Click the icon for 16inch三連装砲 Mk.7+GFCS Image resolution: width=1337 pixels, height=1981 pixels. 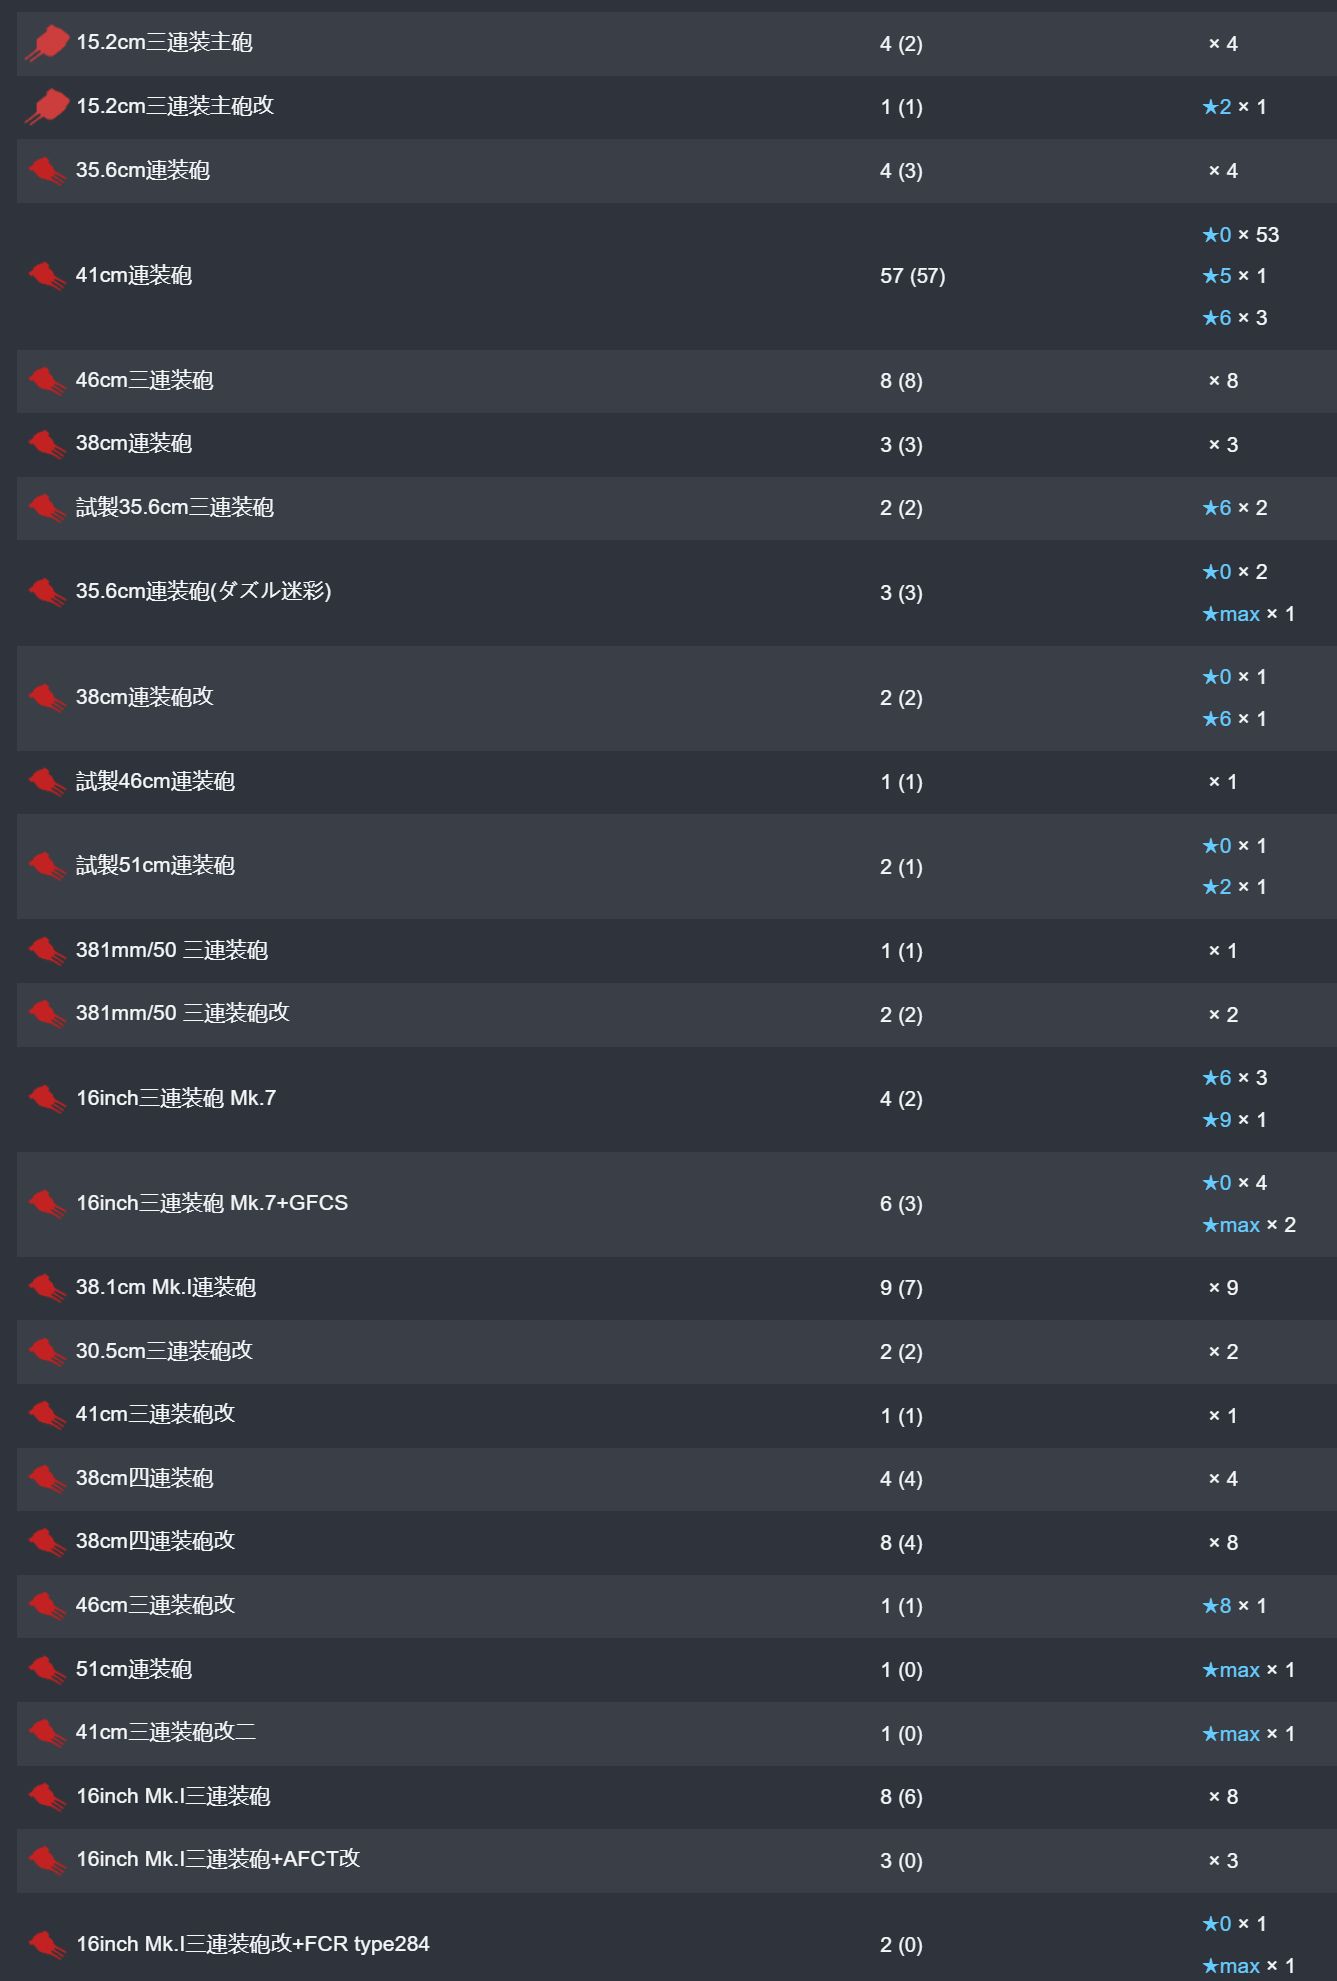pos(47,1203)
